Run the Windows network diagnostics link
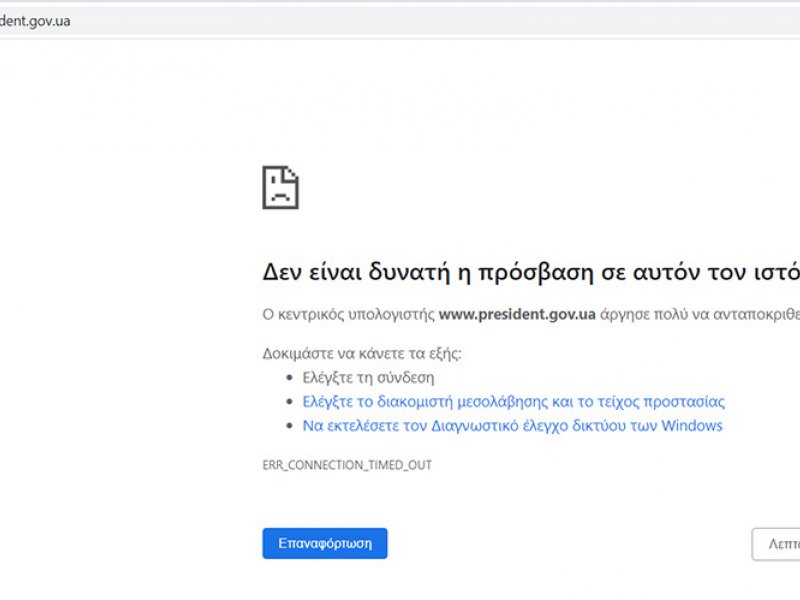The height and width of the screenshot is (600, 800). 512,426
